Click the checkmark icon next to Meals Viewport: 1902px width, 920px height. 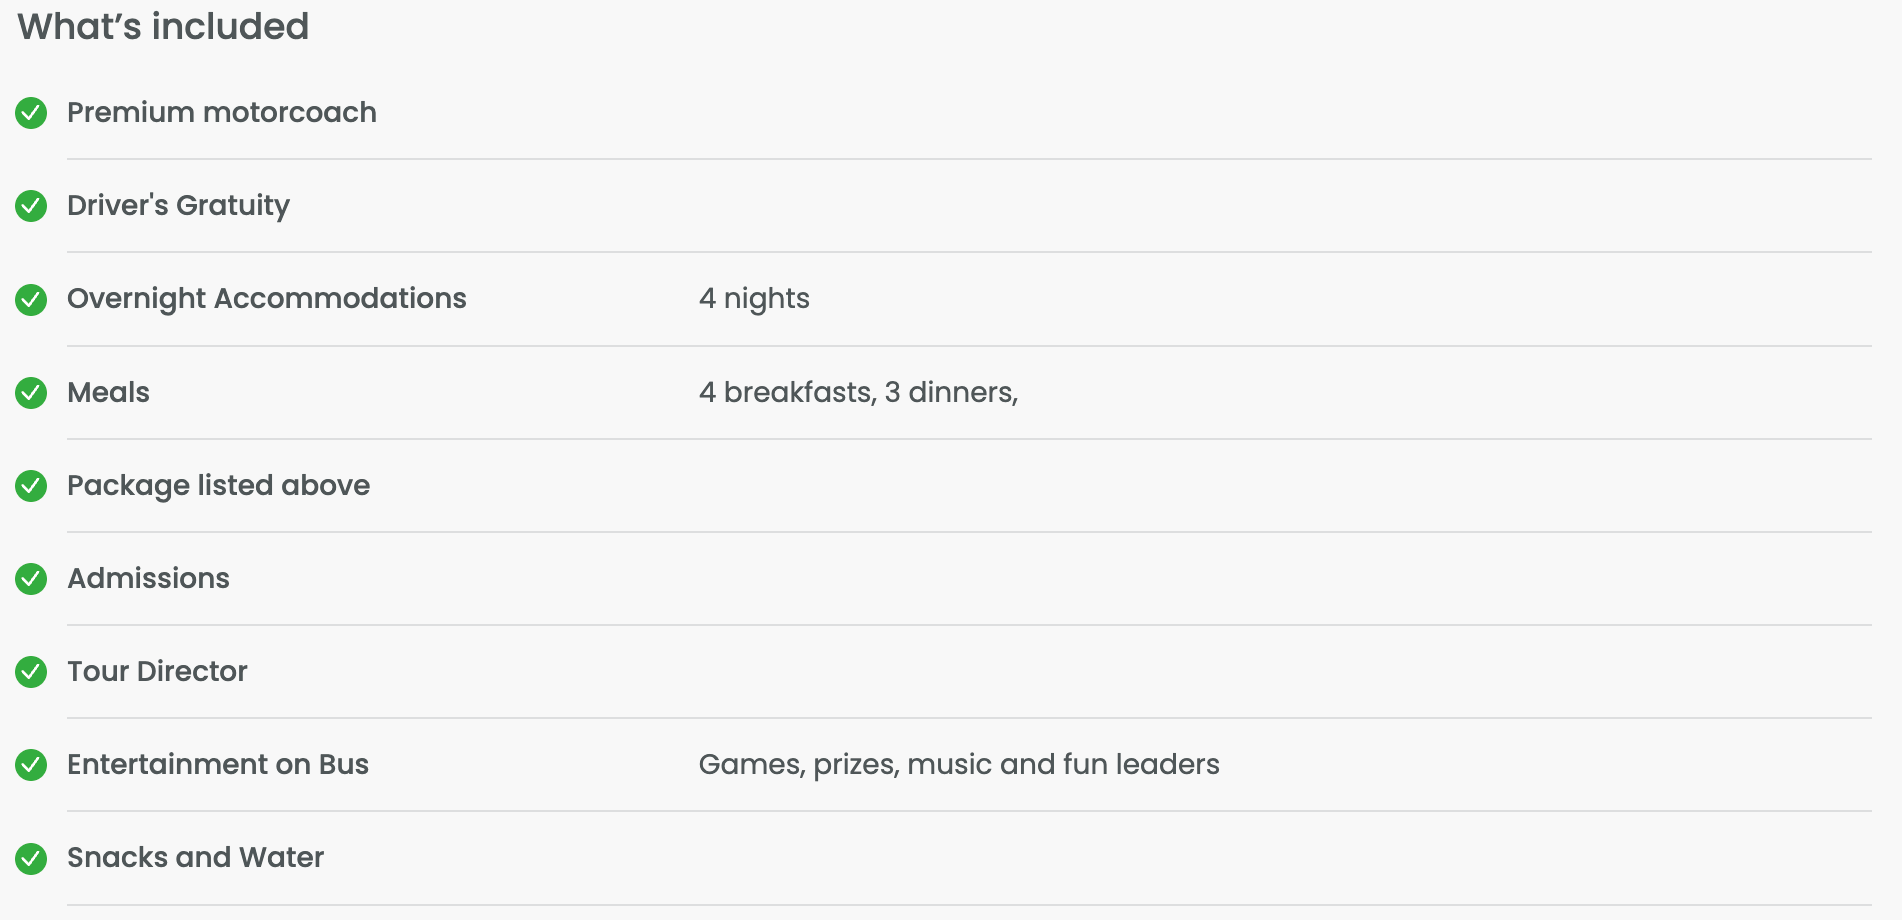(x=31, y=393)
